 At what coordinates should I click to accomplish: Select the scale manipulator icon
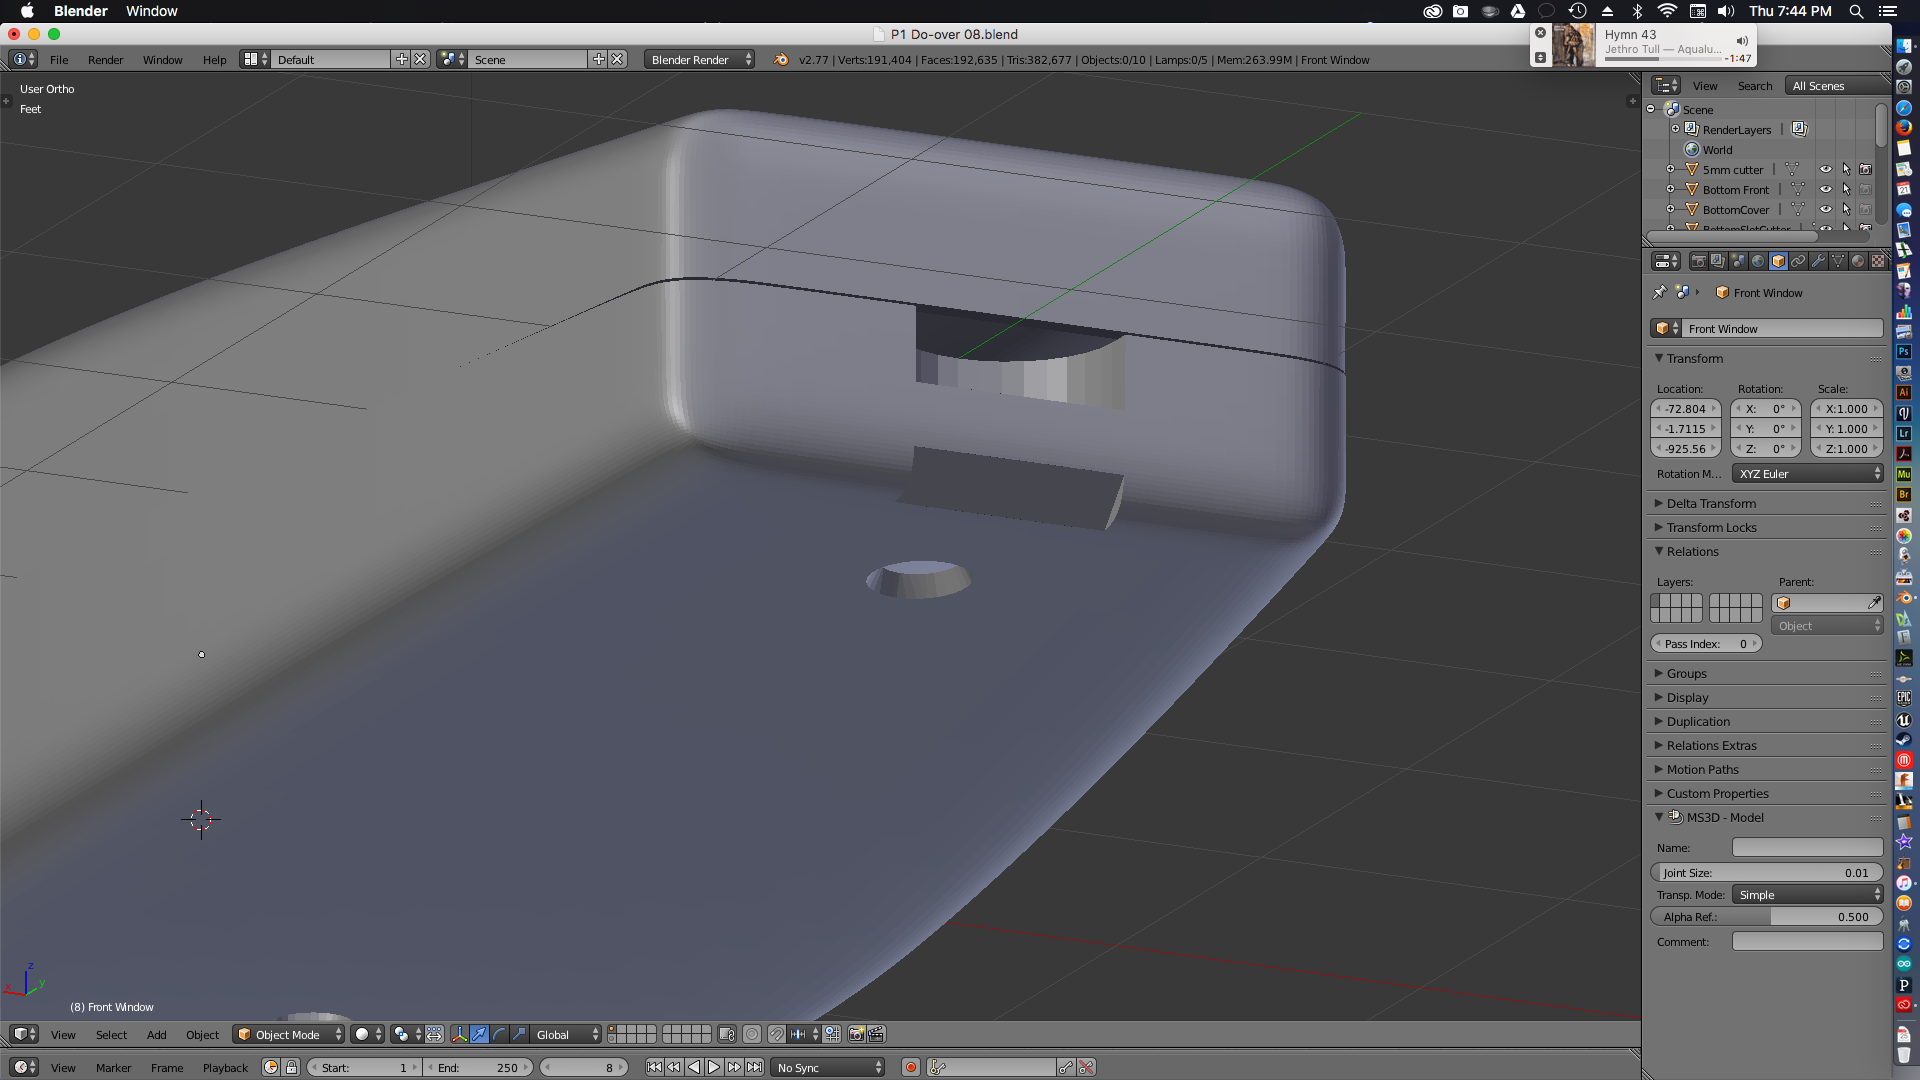[x=519, y=1034]
